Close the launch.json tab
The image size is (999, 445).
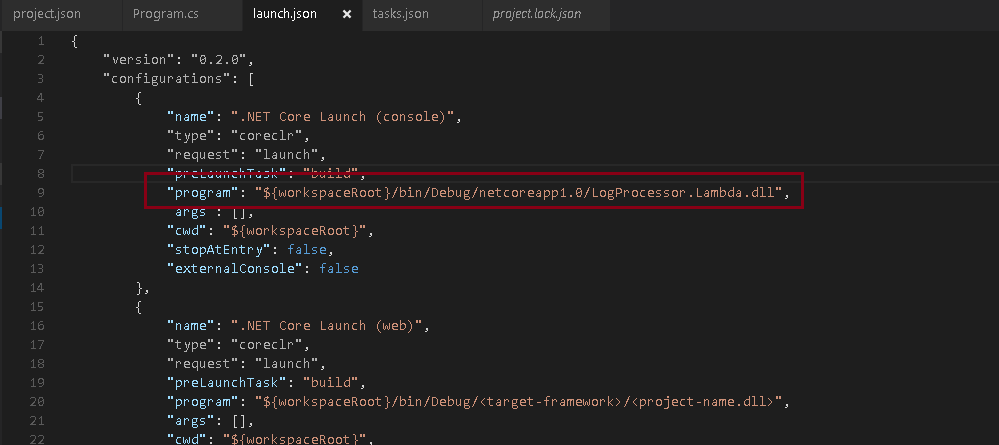[347, 14]
